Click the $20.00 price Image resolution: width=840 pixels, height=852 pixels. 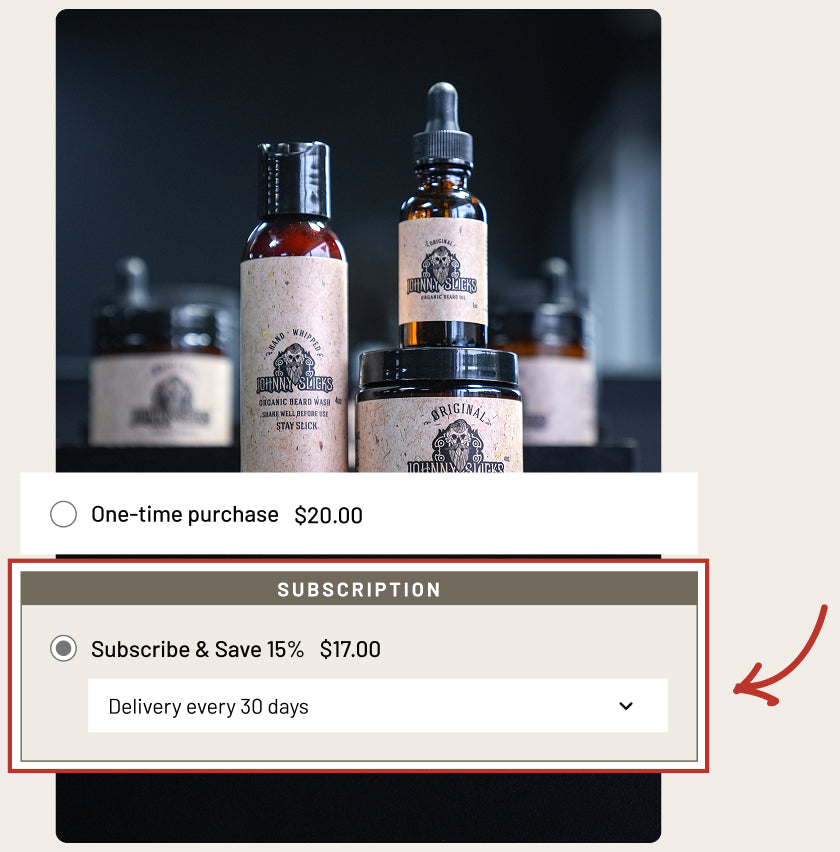(328, 515)
